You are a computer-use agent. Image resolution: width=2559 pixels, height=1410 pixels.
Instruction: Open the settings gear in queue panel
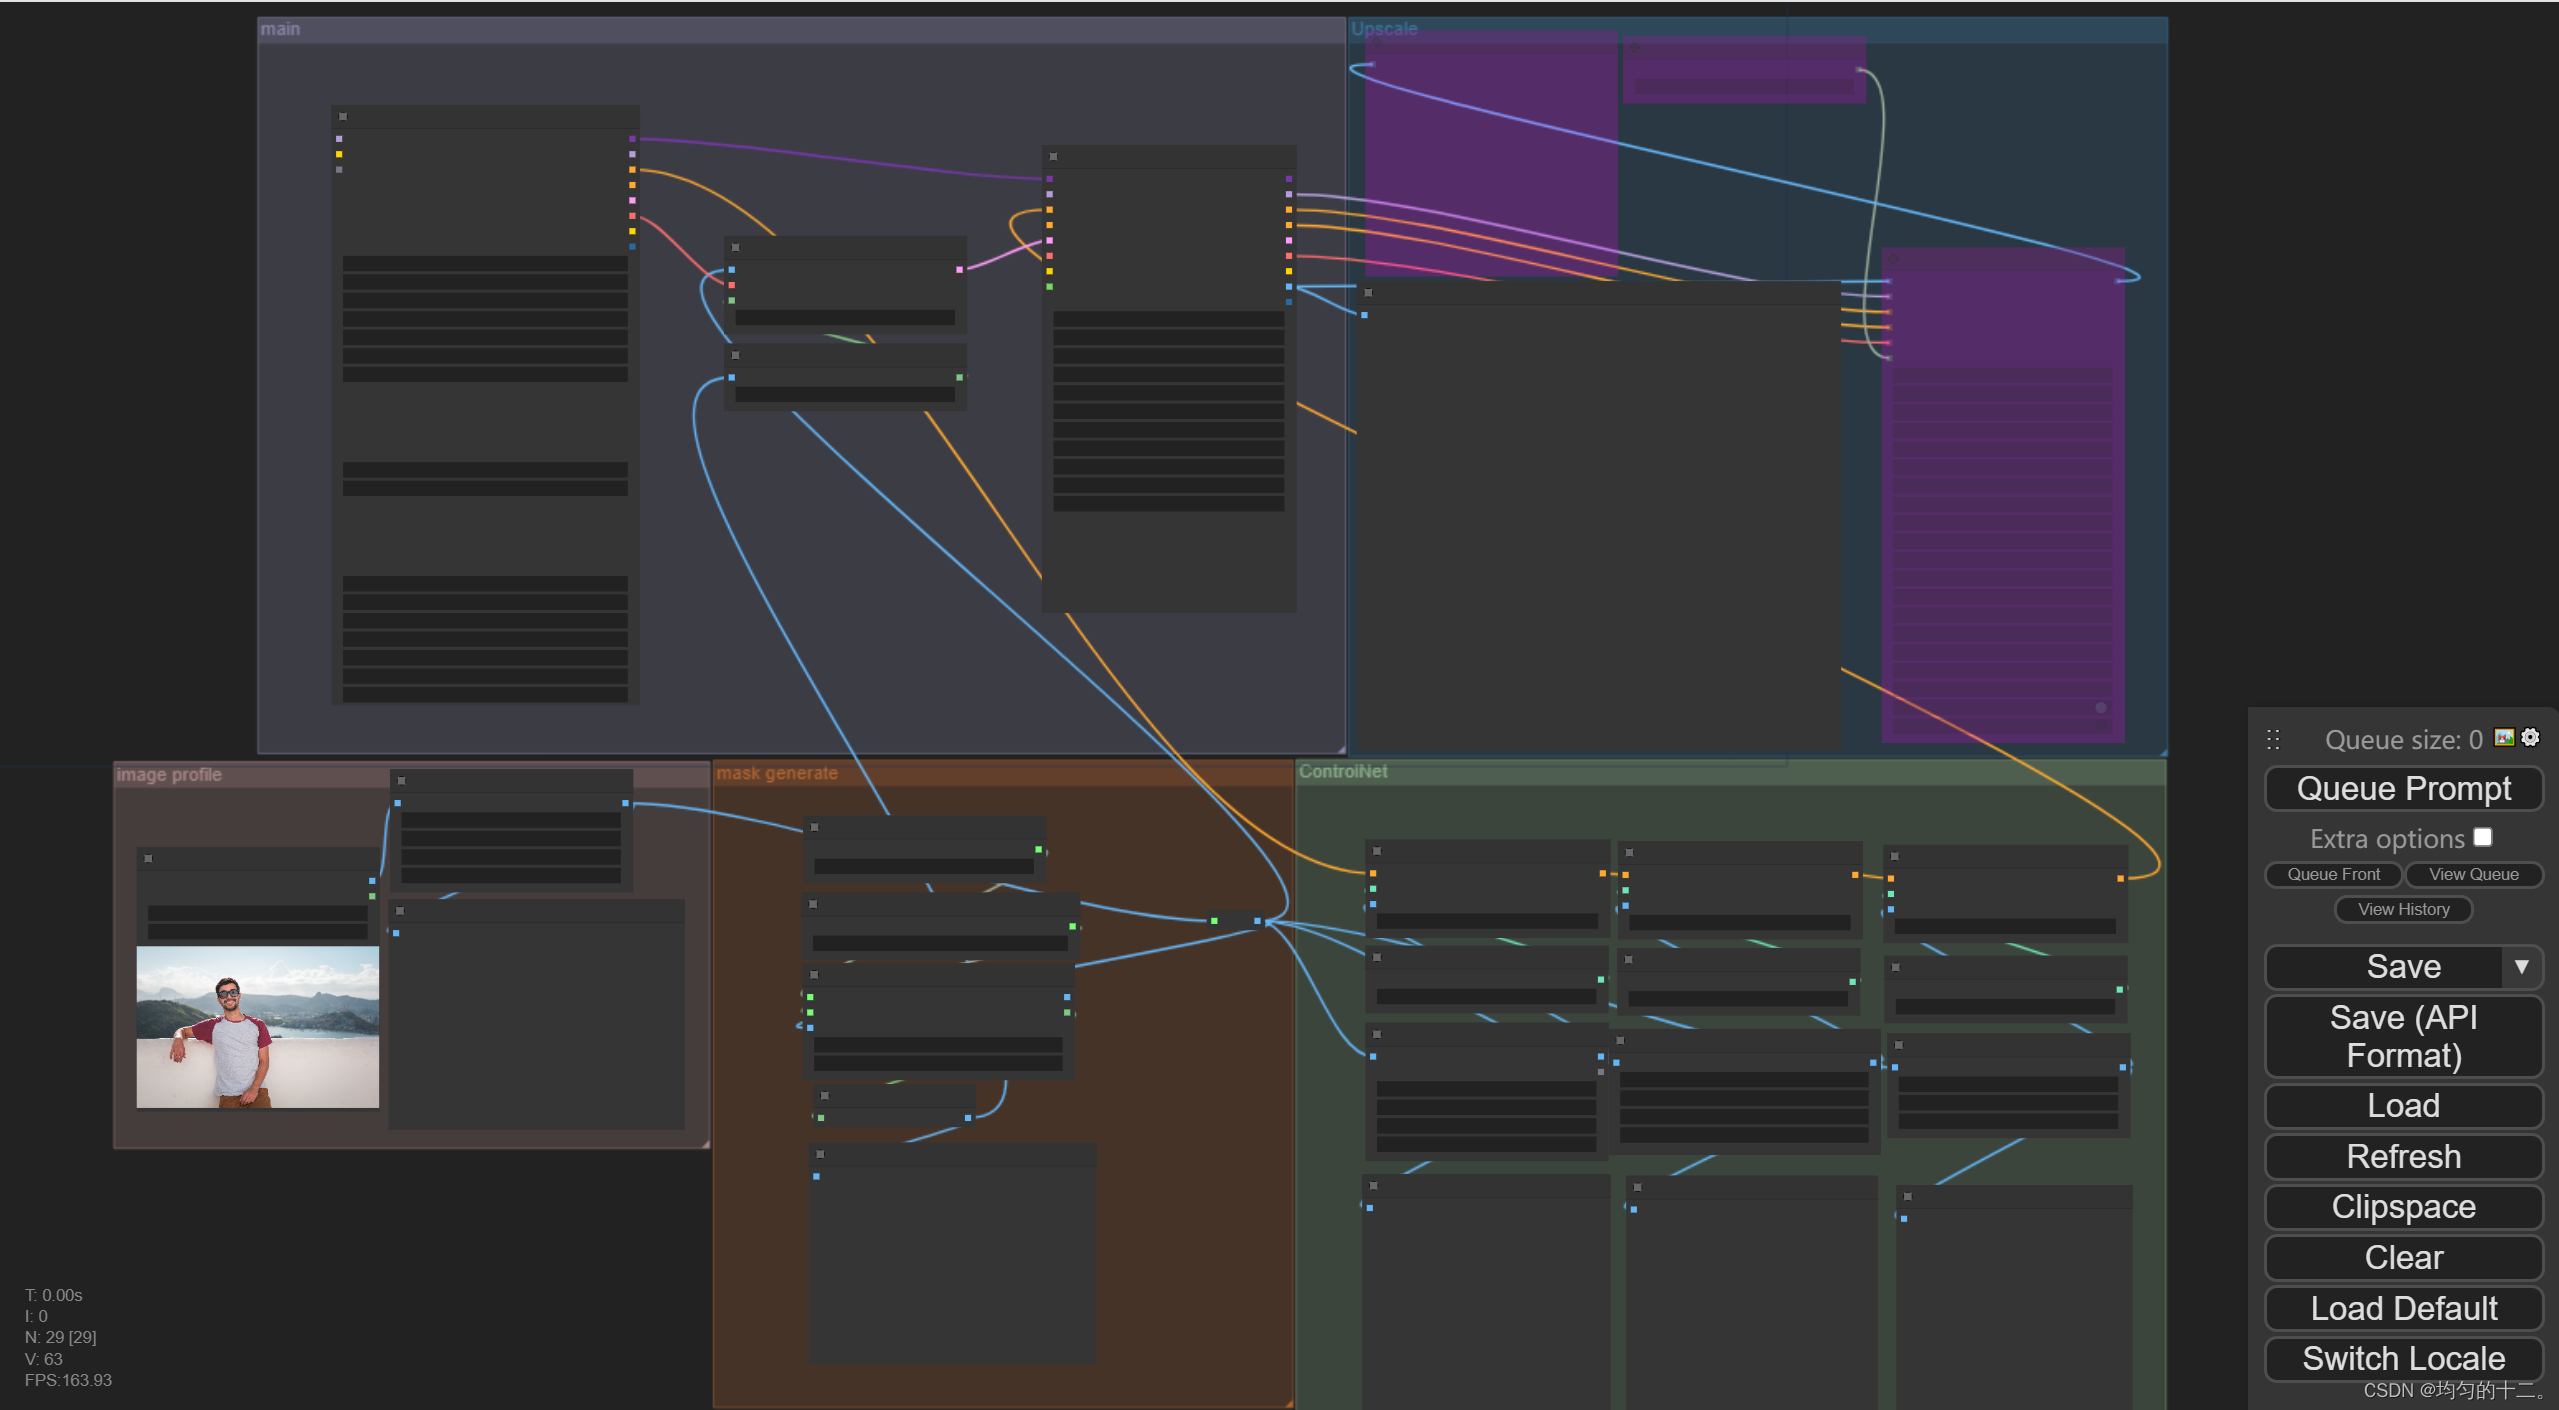point(2530,737)
